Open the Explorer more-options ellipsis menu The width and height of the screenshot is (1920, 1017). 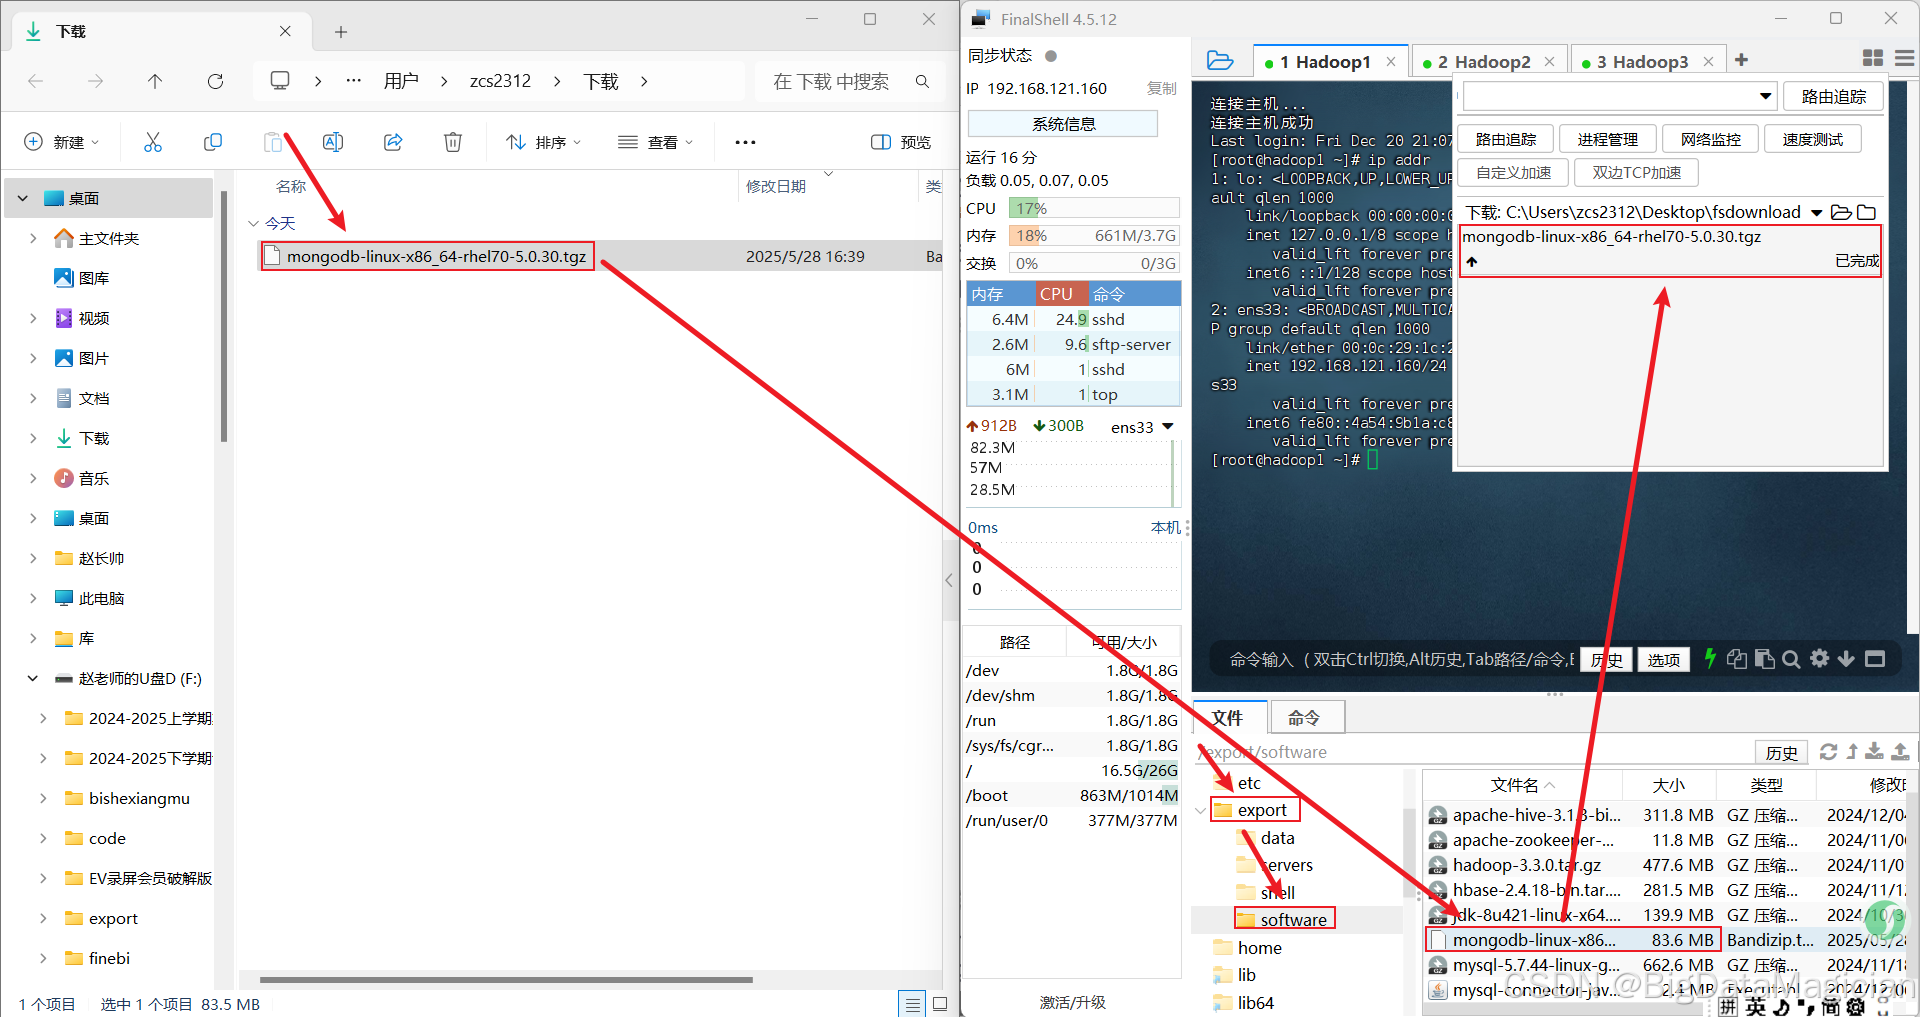coord(745,142)
